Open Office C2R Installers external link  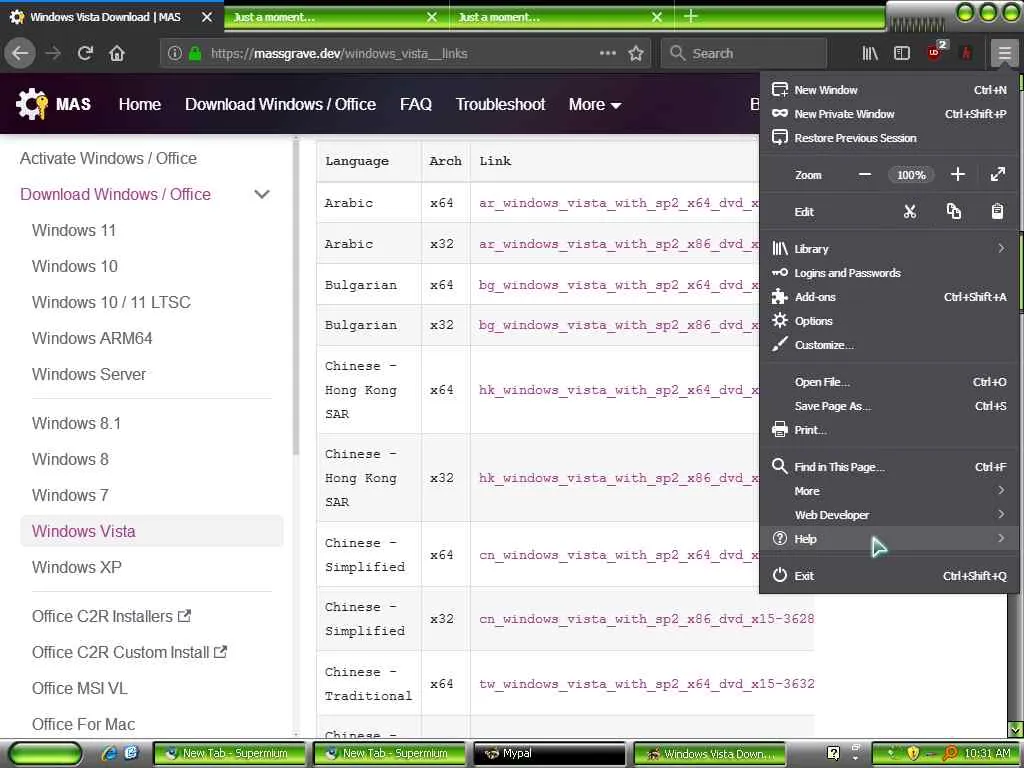coord(111,616)
